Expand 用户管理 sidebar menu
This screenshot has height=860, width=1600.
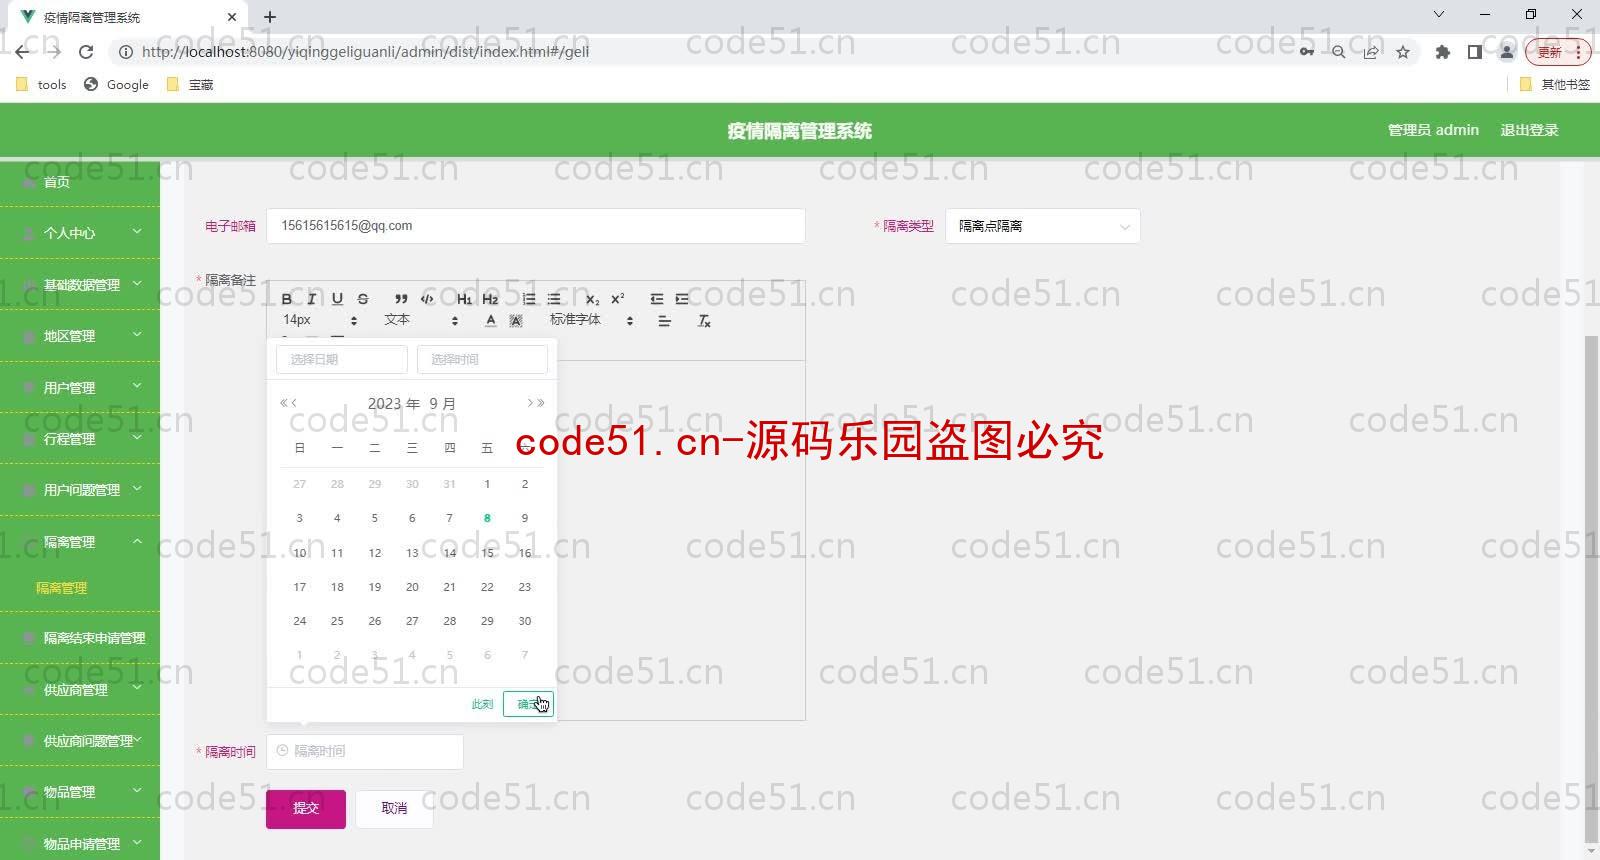(80, 388)
